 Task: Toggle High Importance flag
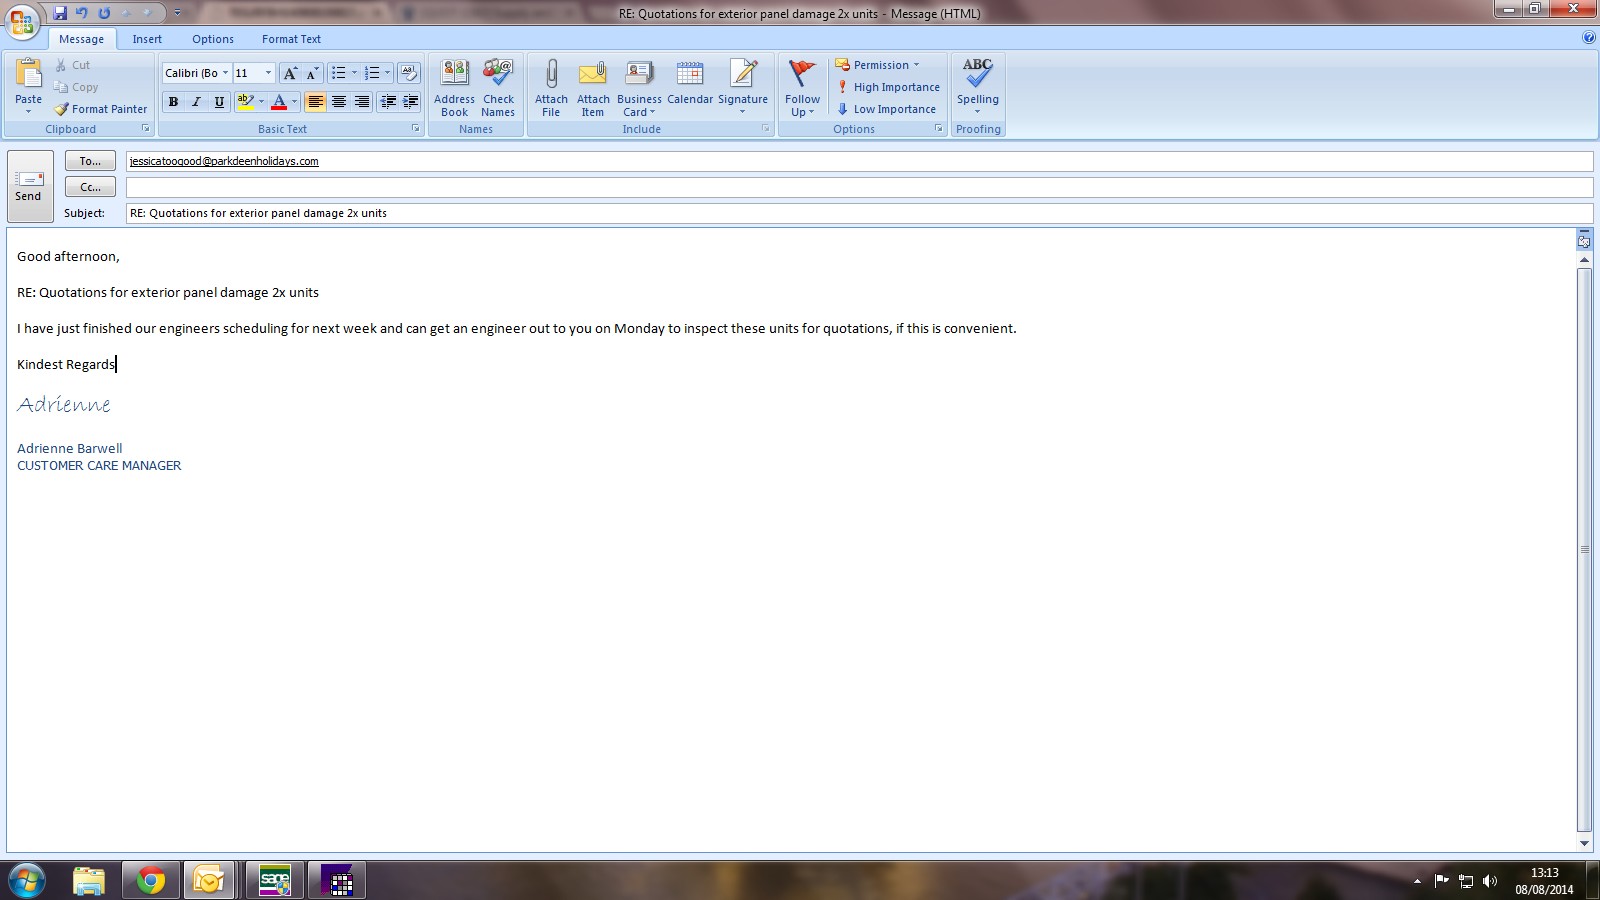[x=888, y=87]
